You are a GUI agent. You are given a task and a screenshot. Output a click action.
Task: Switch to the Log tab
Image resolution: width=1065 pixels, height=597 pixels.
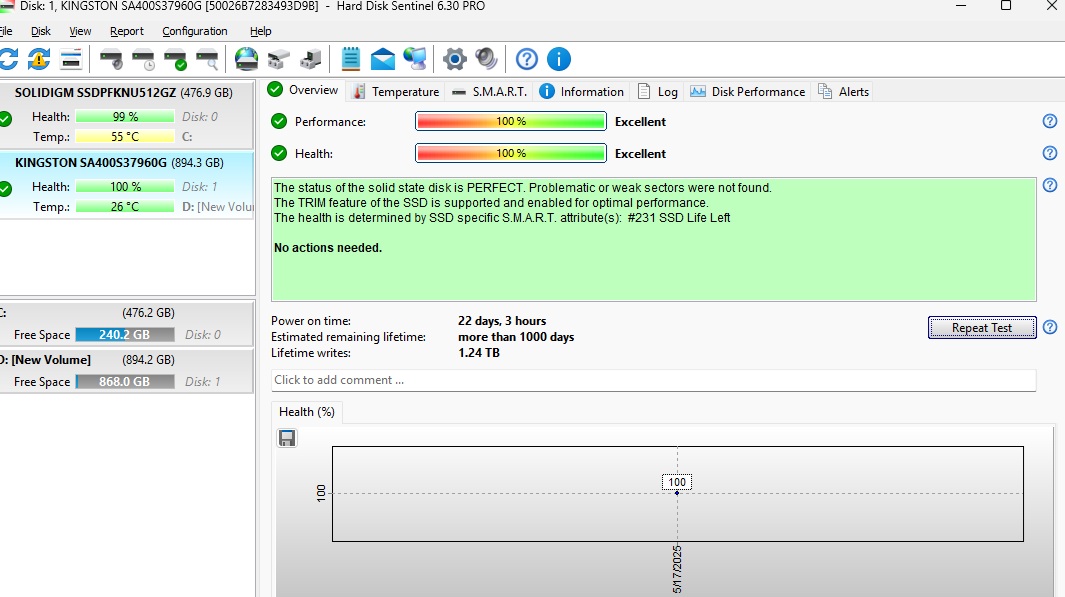tap(657, 92)
